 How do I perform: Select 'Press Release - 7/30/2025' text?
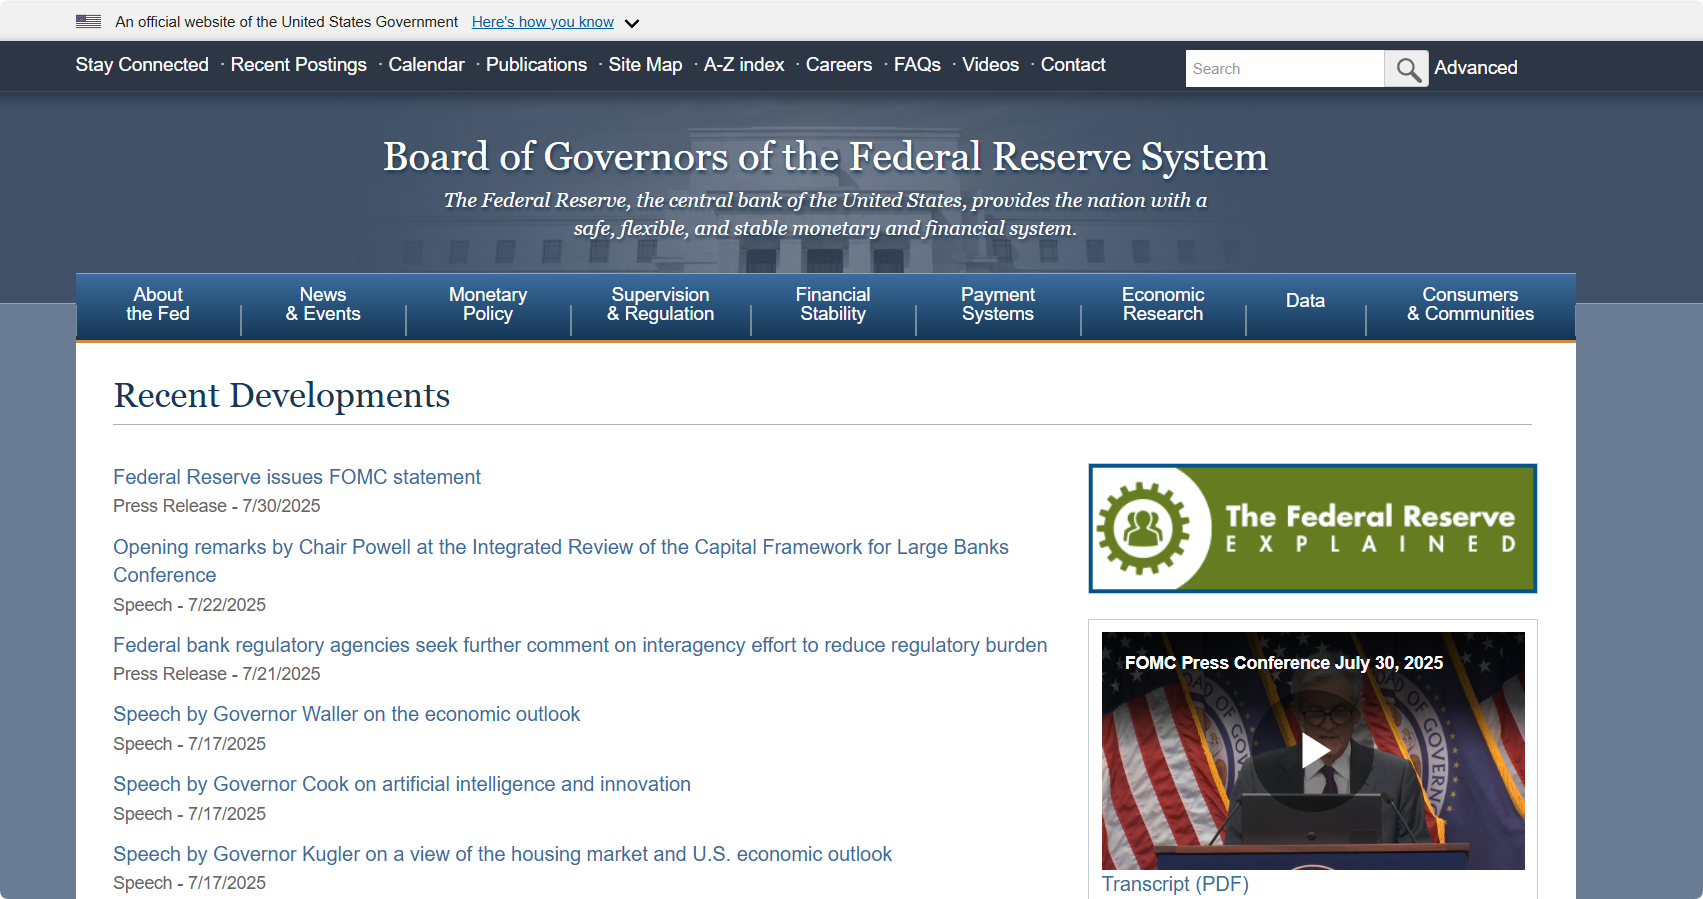pyautogui.click(x=217, y=506)
